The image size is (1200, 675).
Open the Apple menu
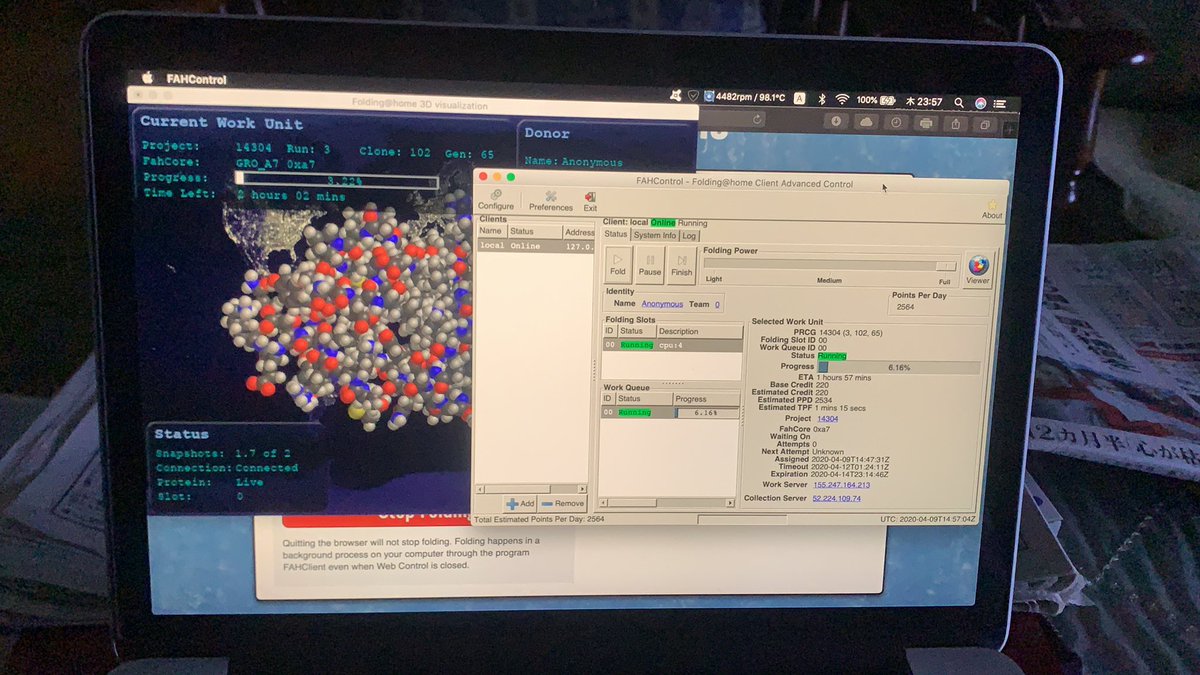click(x=146, y=78)
